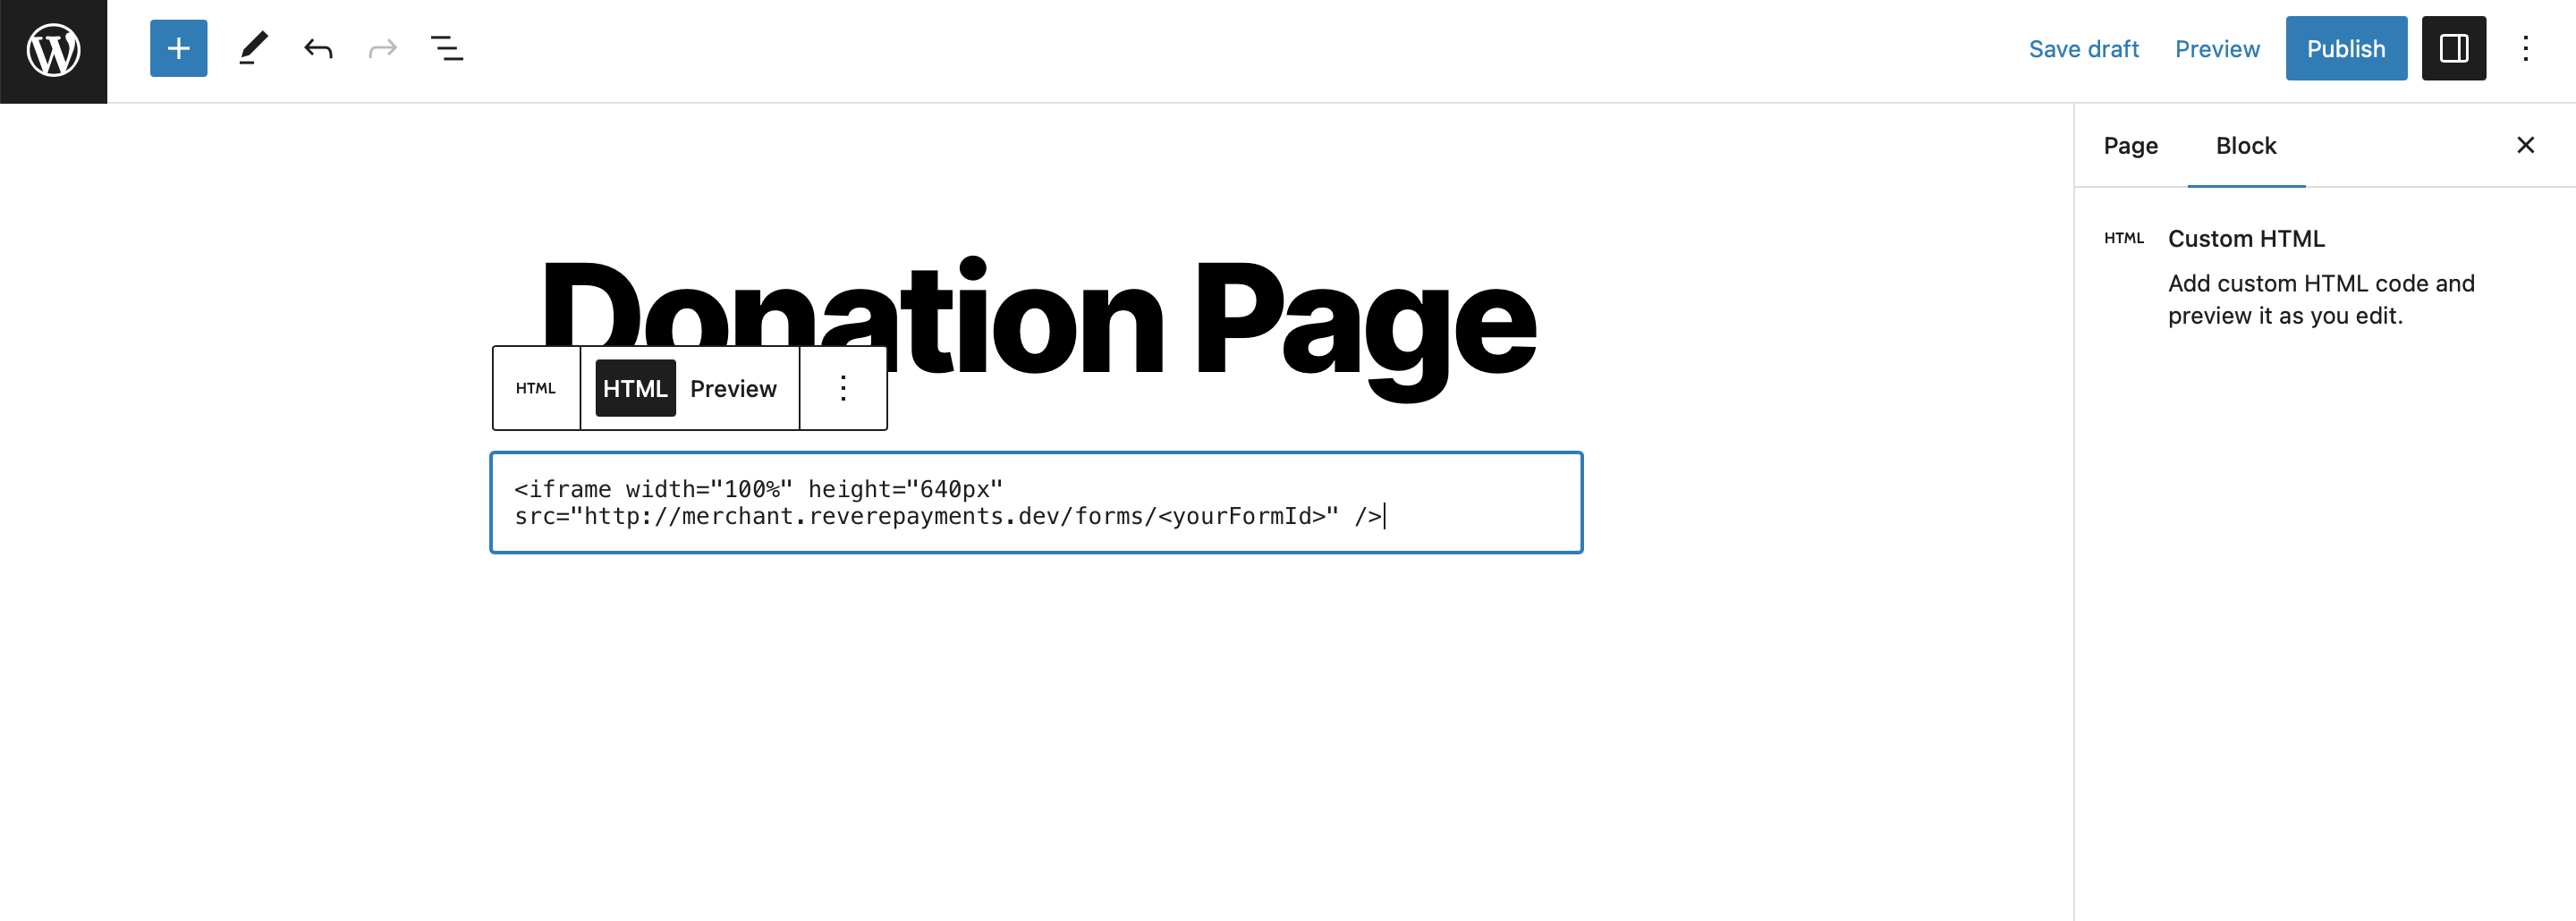Click the Settings sidebar panel icon
This screenshot has height=921, width=2576.
click(2454, 48)
